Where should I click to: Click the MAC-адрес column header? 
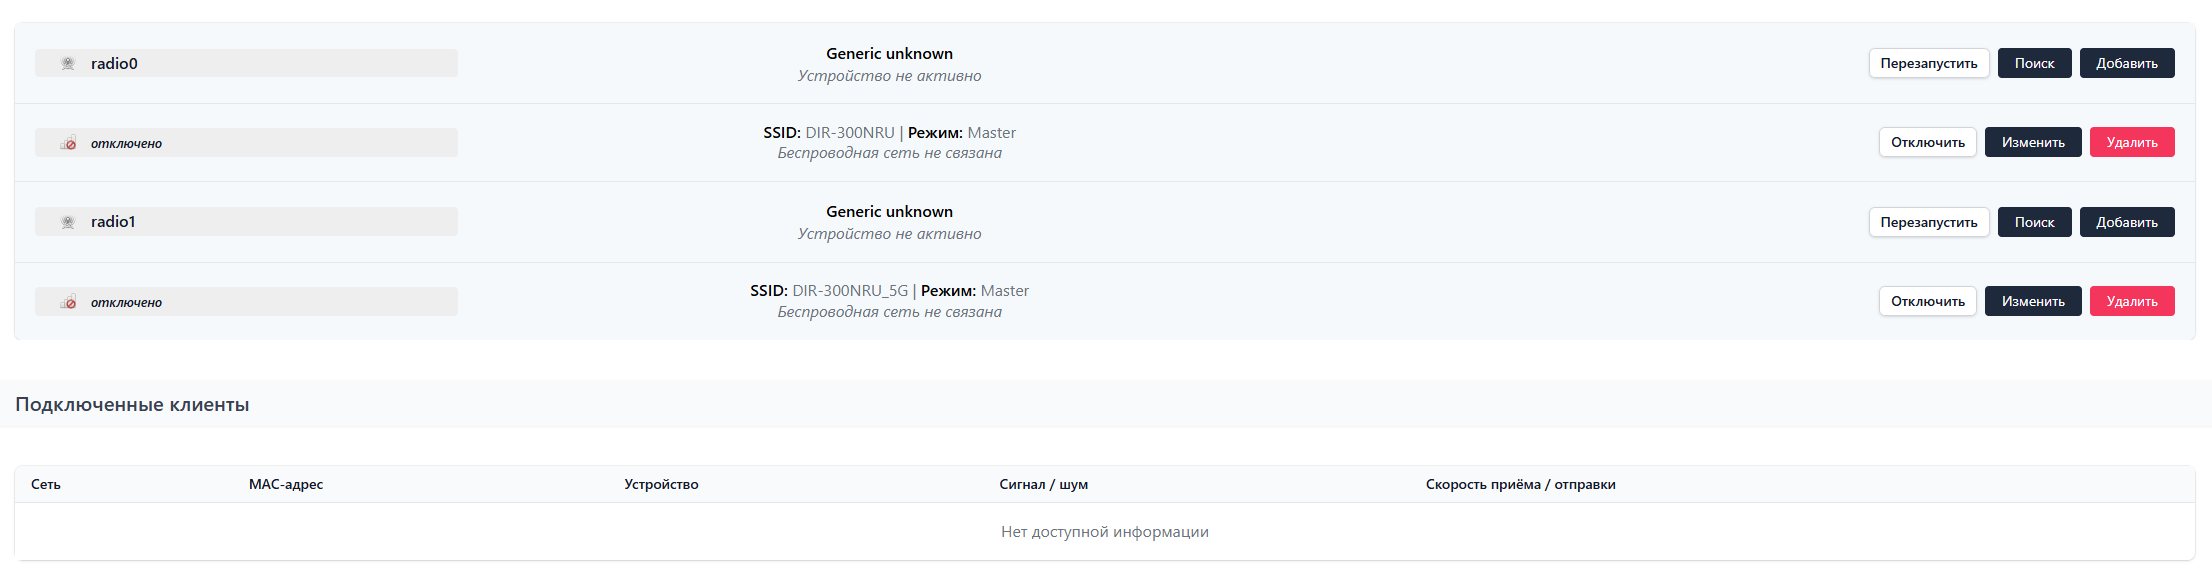[x=286, y=484]
